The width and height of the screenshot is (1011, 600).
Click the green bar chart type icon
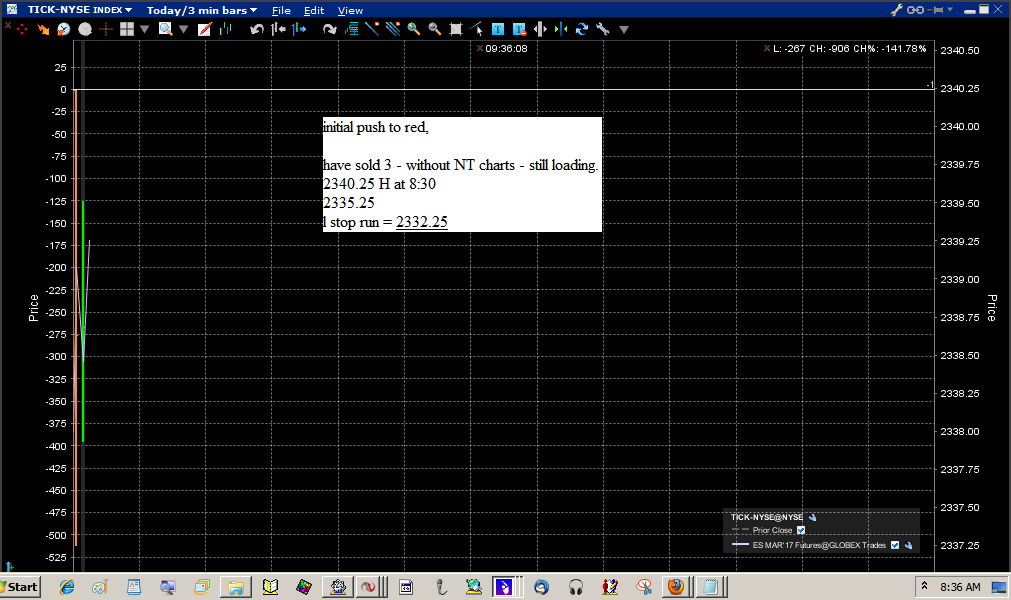(226, 29)
